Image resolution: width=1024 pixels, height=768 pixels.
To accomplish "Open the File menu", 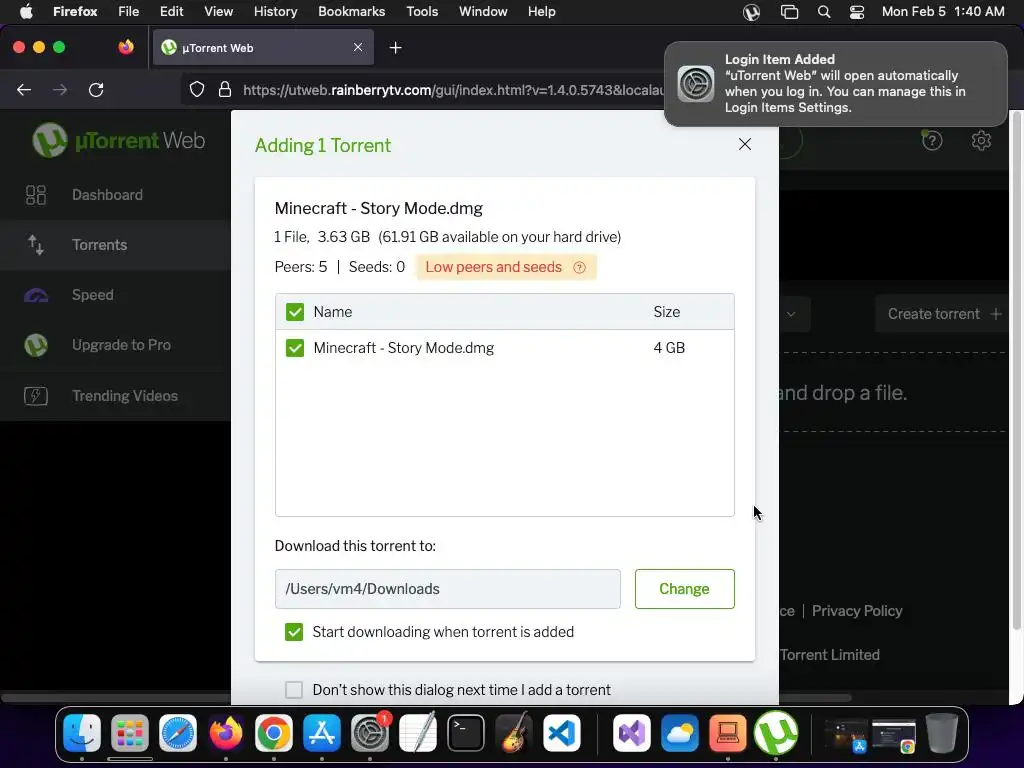I will 128,11.
